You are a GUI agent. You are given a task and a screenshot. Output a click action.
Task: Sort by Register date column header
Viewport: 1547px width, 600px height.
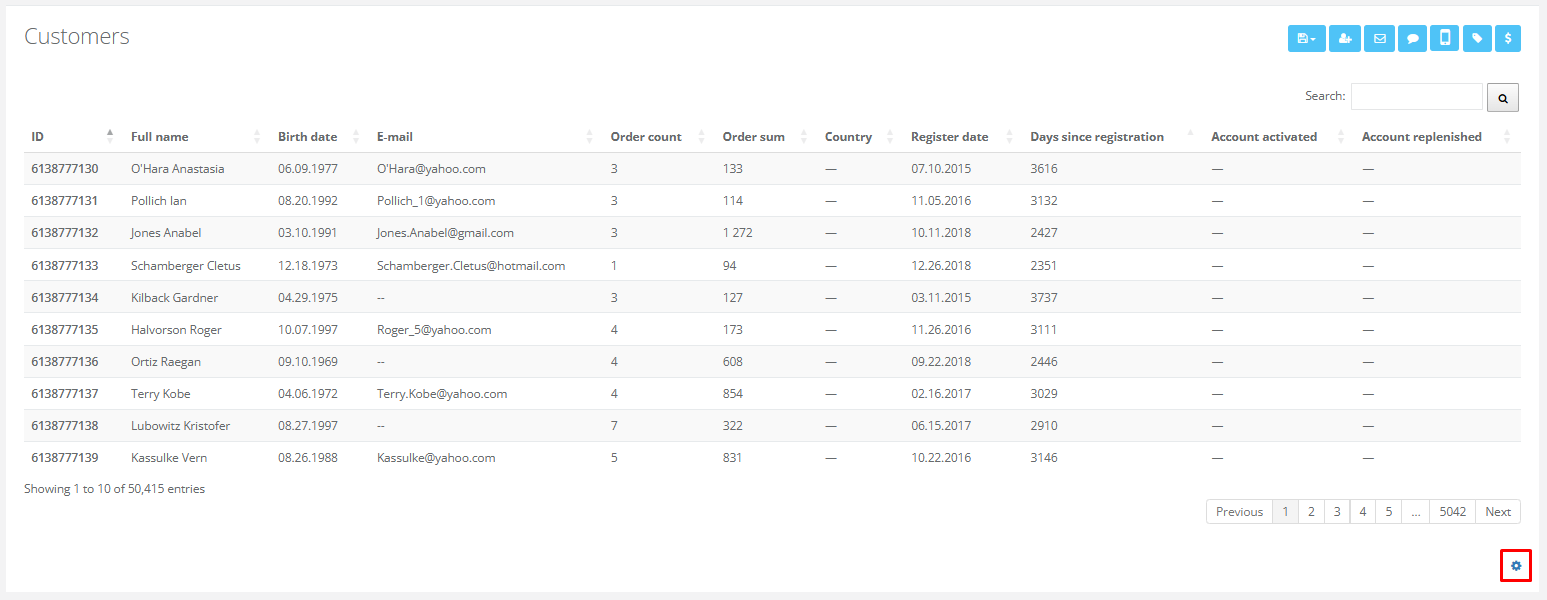pyautogui.click(x=949, y=137)
